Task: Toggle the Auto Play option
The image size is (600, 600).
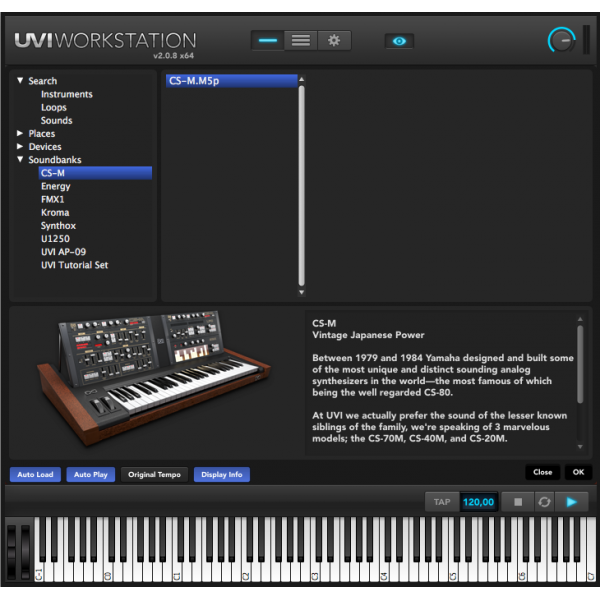Action: click(x=91, y=474)
